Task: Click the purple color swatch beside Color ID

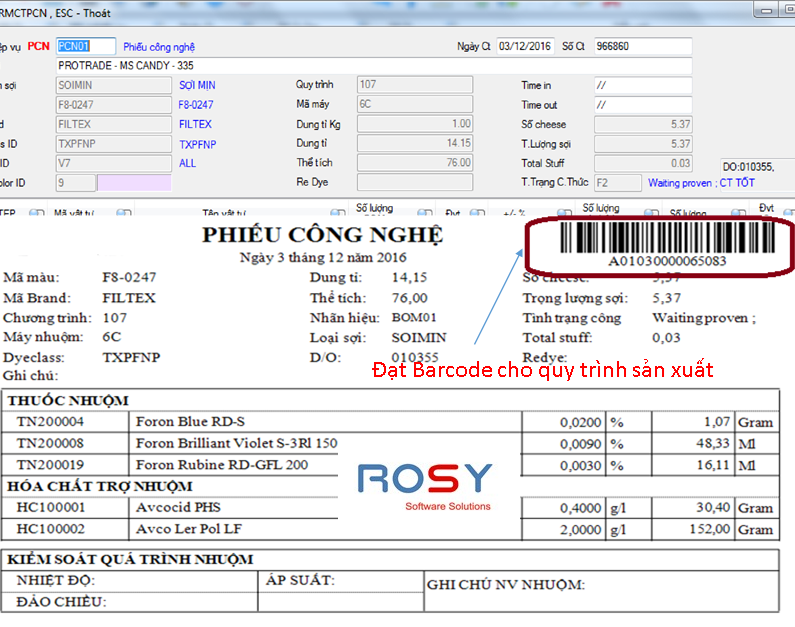Action: [x=134, y=183]
